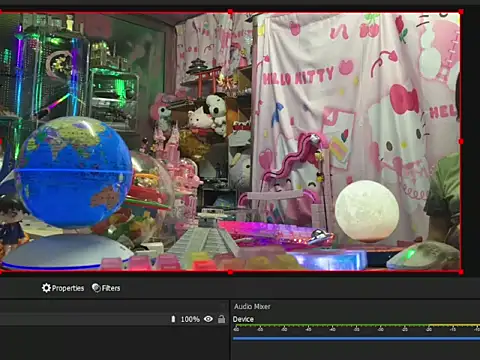This screenshot has height=360, width=480.
Task: Click the top-right red transform handle
Action: coord(461,12)
